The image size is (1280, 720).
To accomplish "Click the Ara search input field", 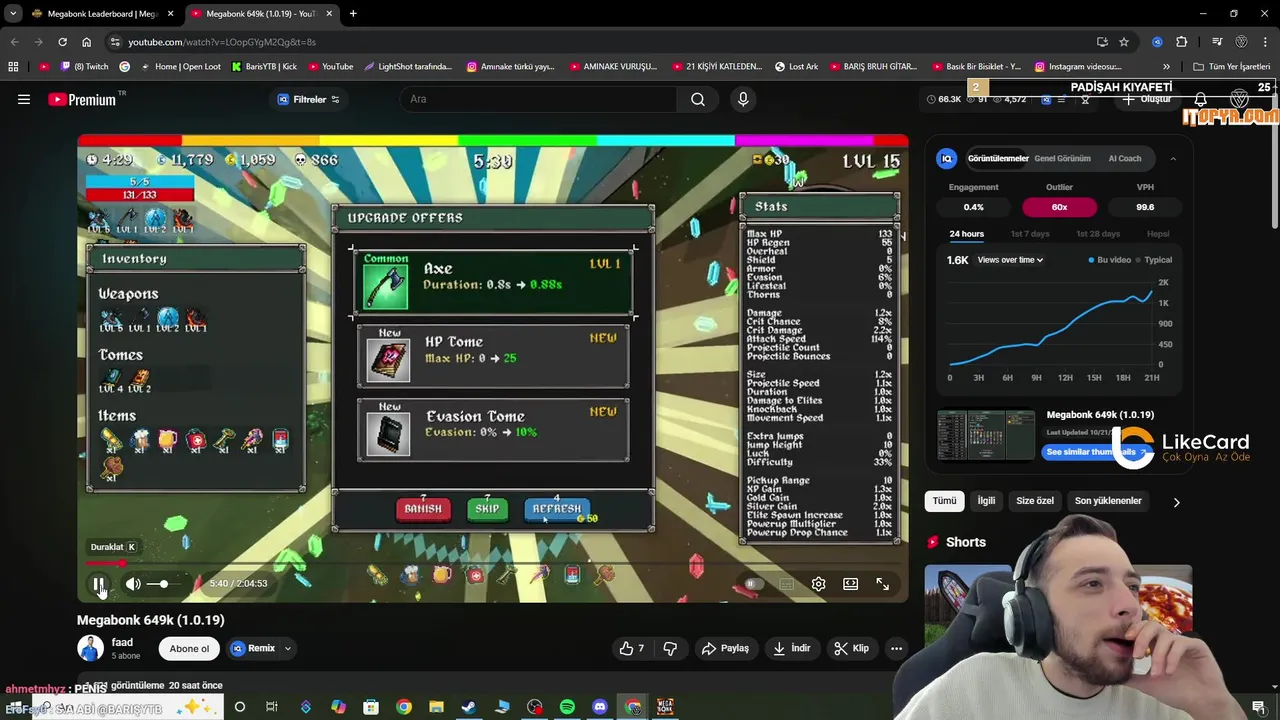I will pyautogui.click(x=538, y=99).
